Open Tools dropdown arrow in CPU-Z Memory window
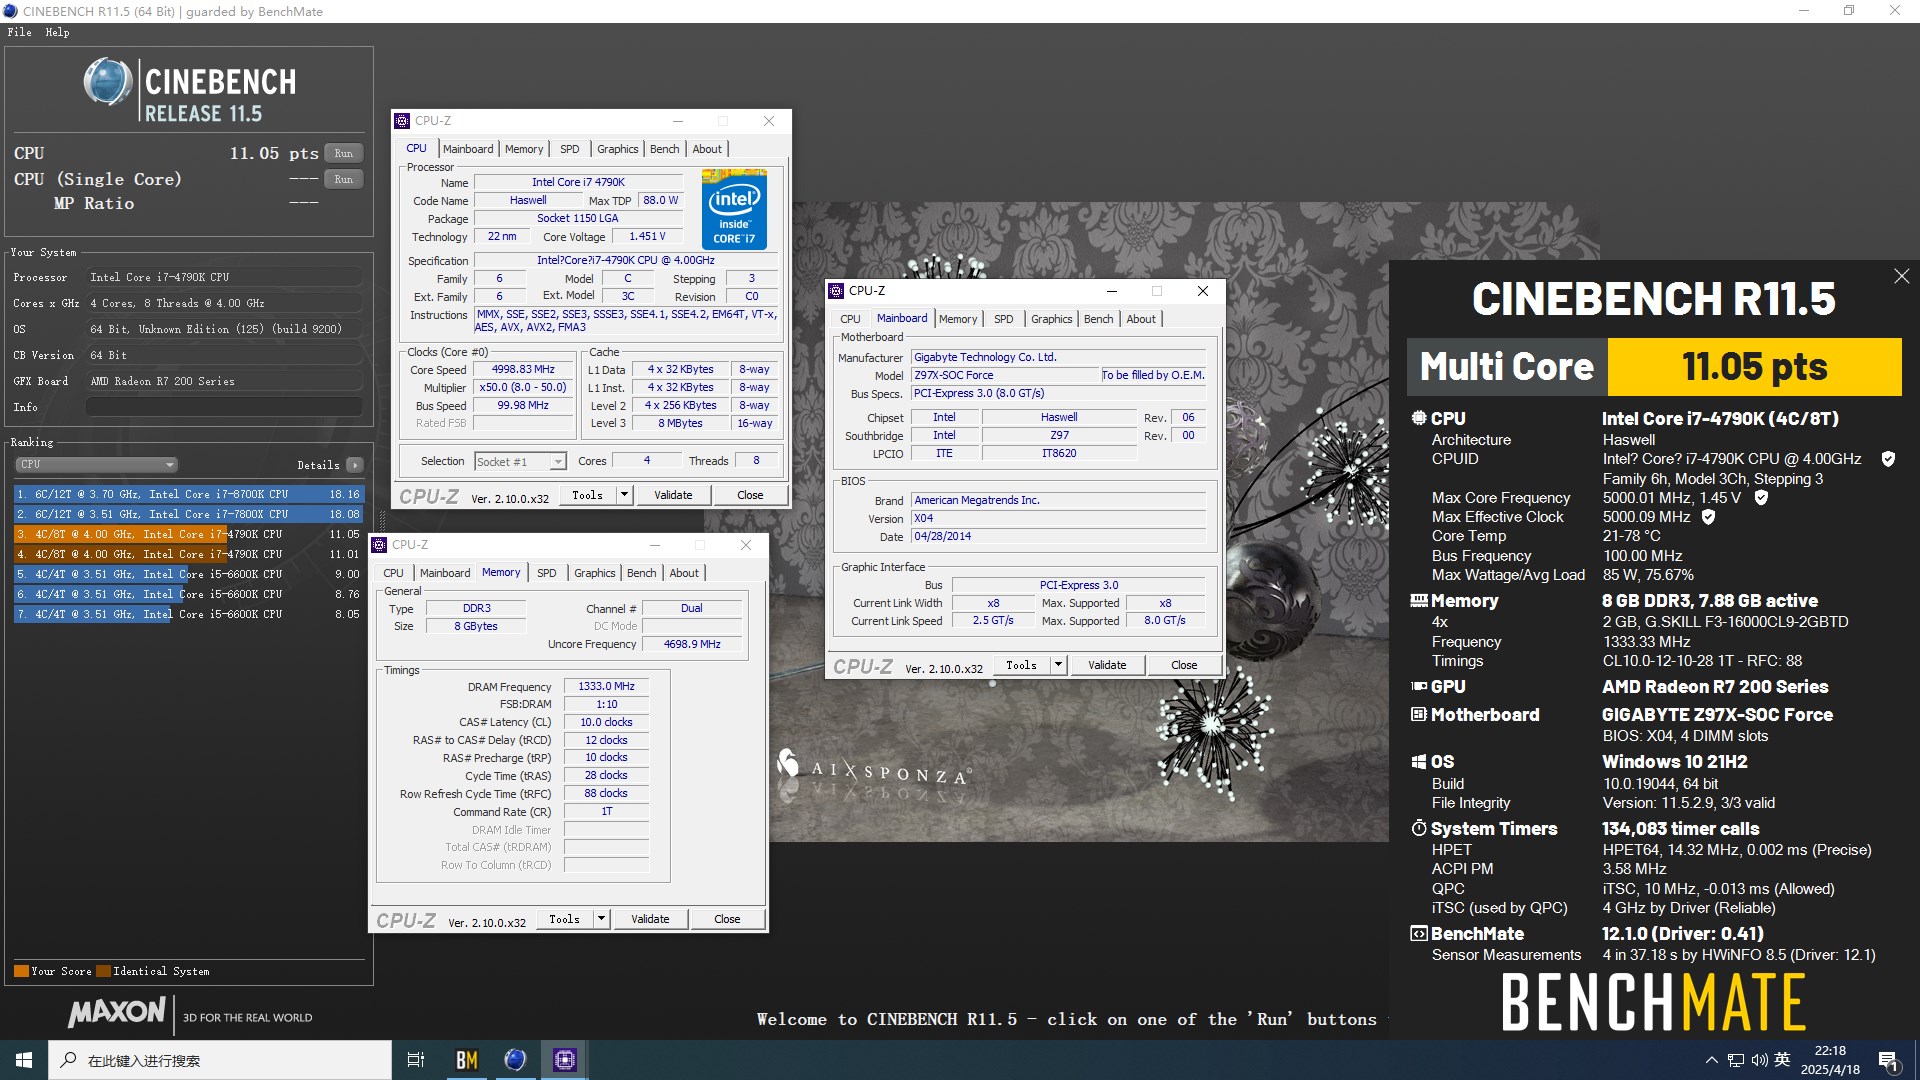This screenshot has height=1080, width=1920. pyautogui.click(x=601, y=919)
